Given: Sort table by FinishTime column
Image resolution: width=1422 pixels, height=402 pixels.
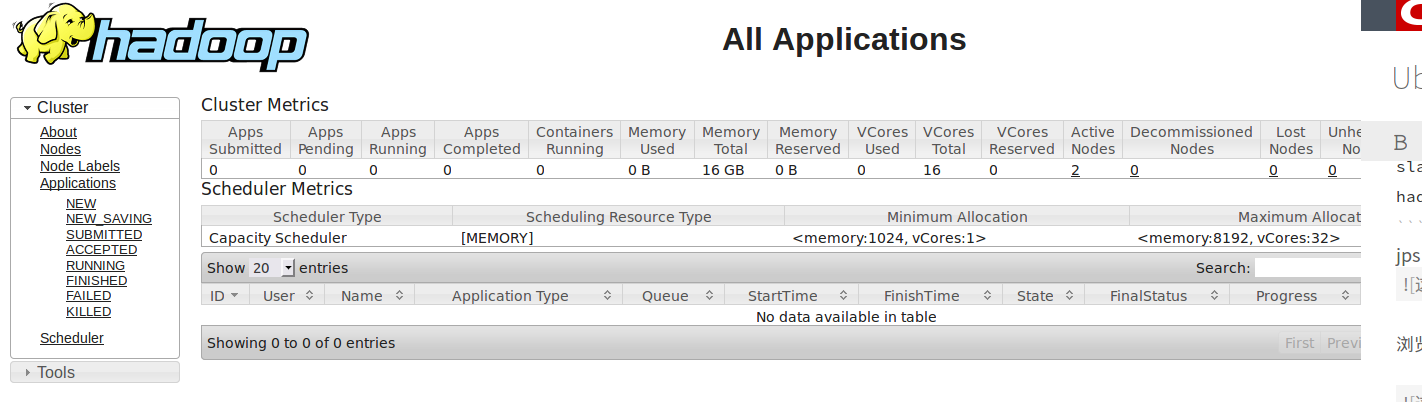Looking at the screenshot, I should pyautogui.click(x=930, y=296).
